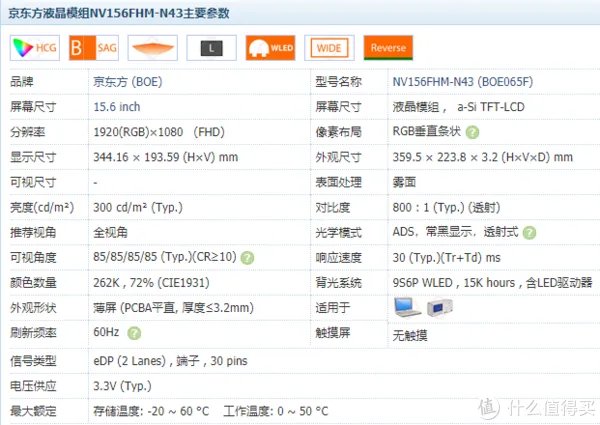Click the 最大额定 row label

(x=33, y=411)
